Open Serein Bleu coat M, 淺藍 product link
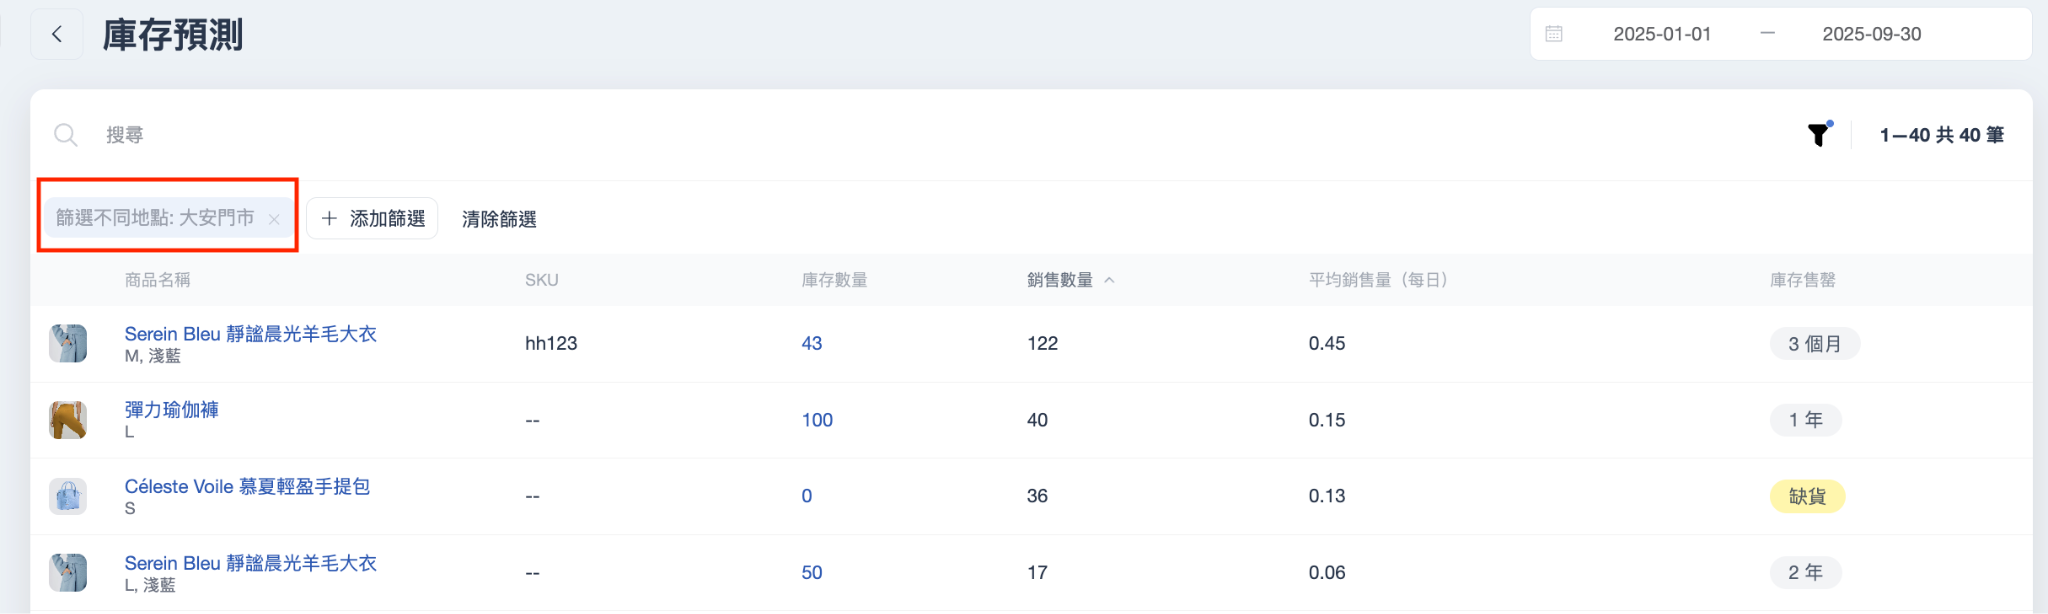2048x614 pixels. click(x=250, y=334)
